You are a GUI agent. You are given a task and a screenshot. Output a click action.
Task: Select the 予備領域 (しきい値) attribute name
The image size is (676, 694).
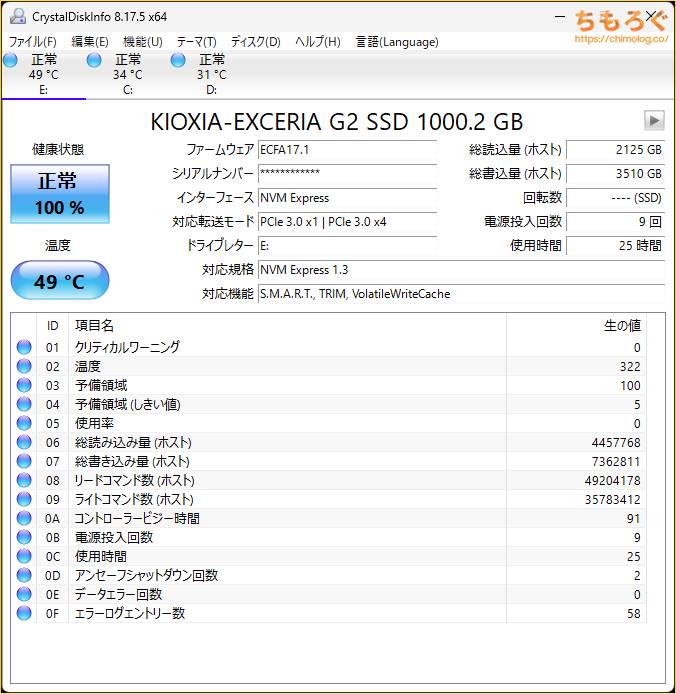(x=127, y=405)
